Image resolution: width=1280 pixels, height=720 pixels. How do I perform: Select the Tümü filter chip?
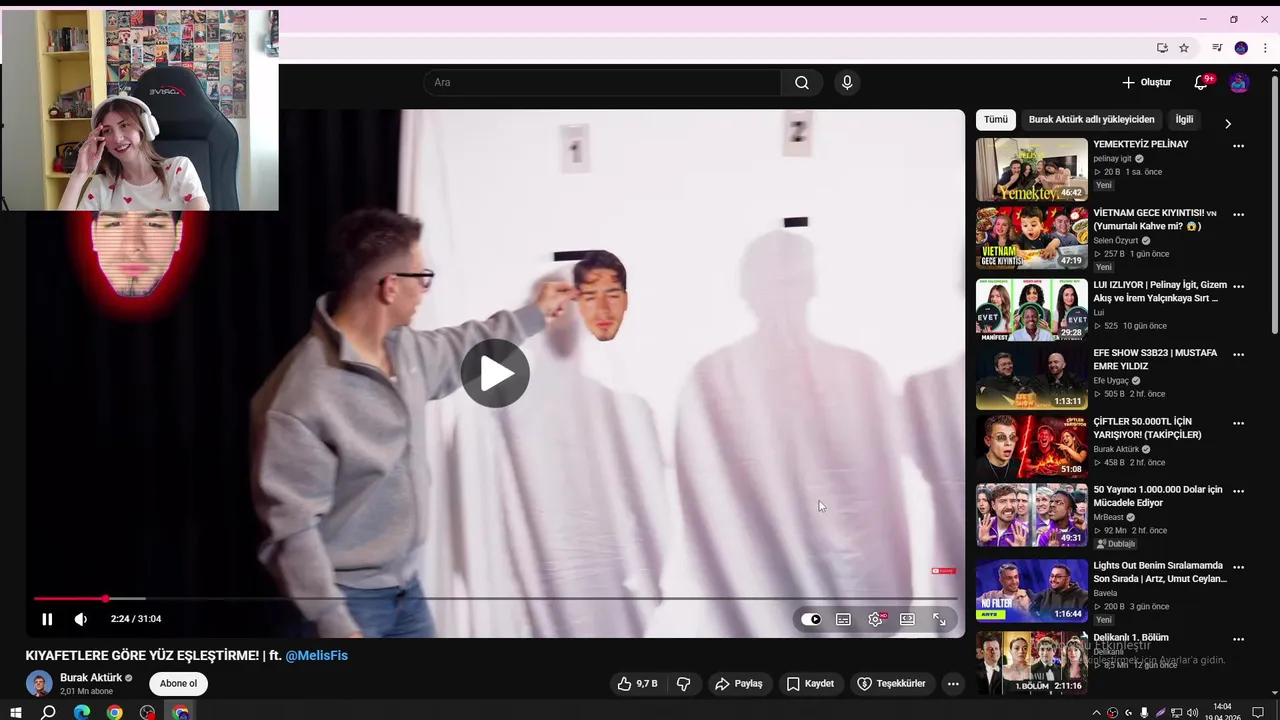996,120
